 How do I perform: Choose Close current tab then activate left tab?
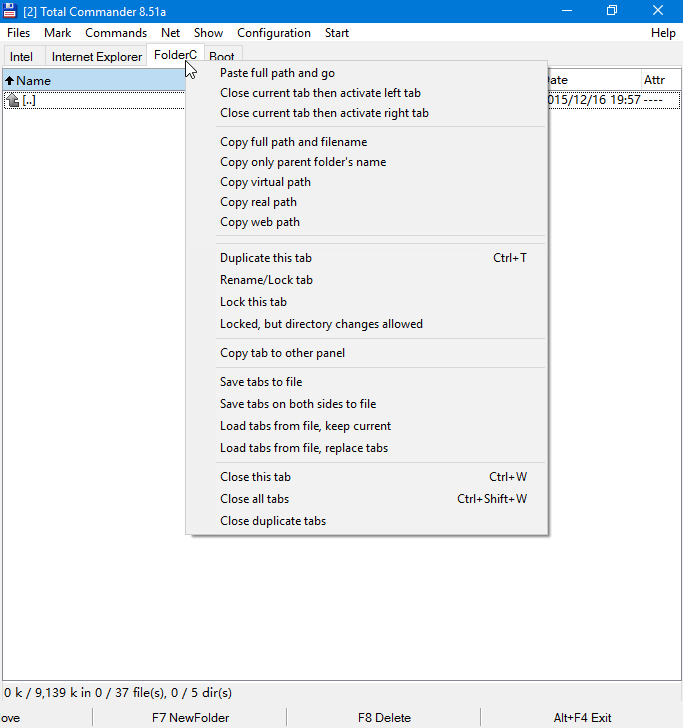point(367,93)
